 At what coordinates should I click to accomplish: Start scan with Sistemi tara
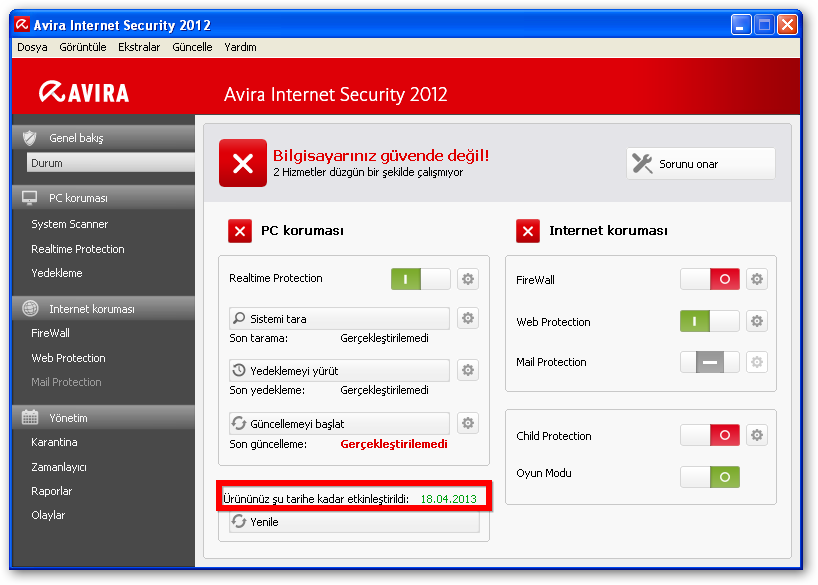339,318
